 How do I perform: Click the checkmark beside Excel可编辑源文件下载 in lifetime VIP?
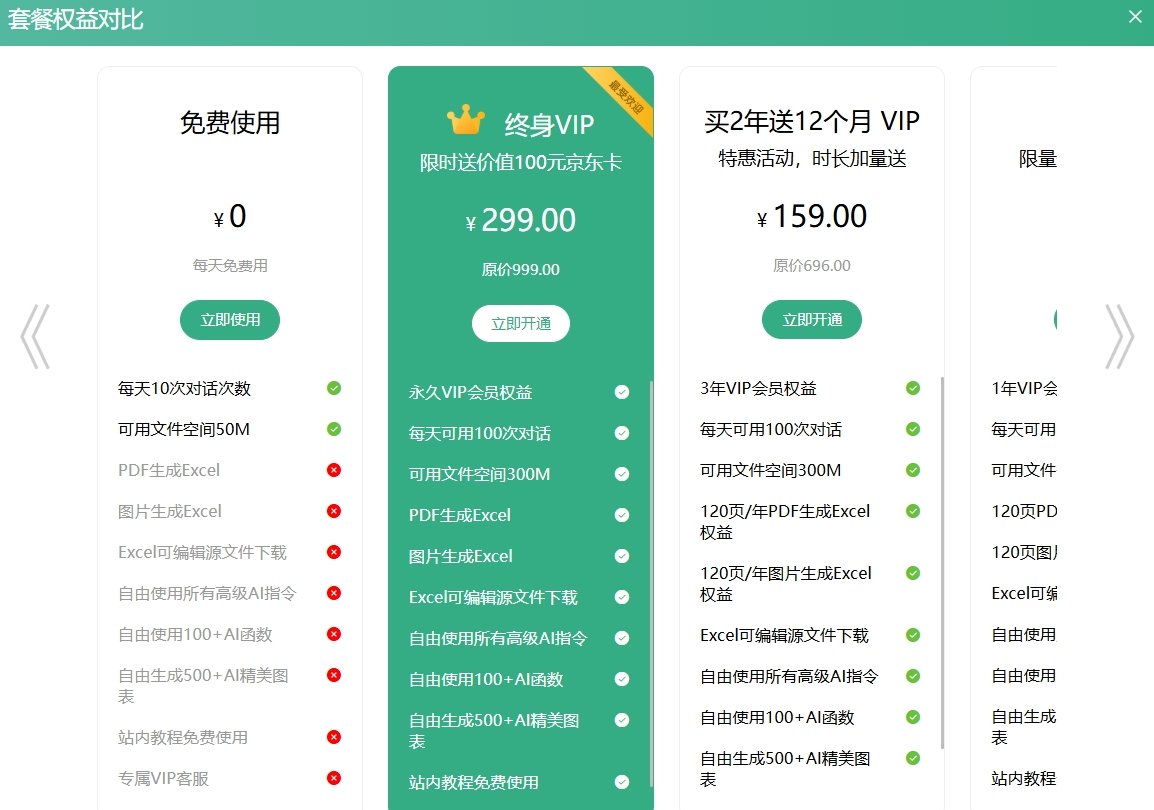623,597
